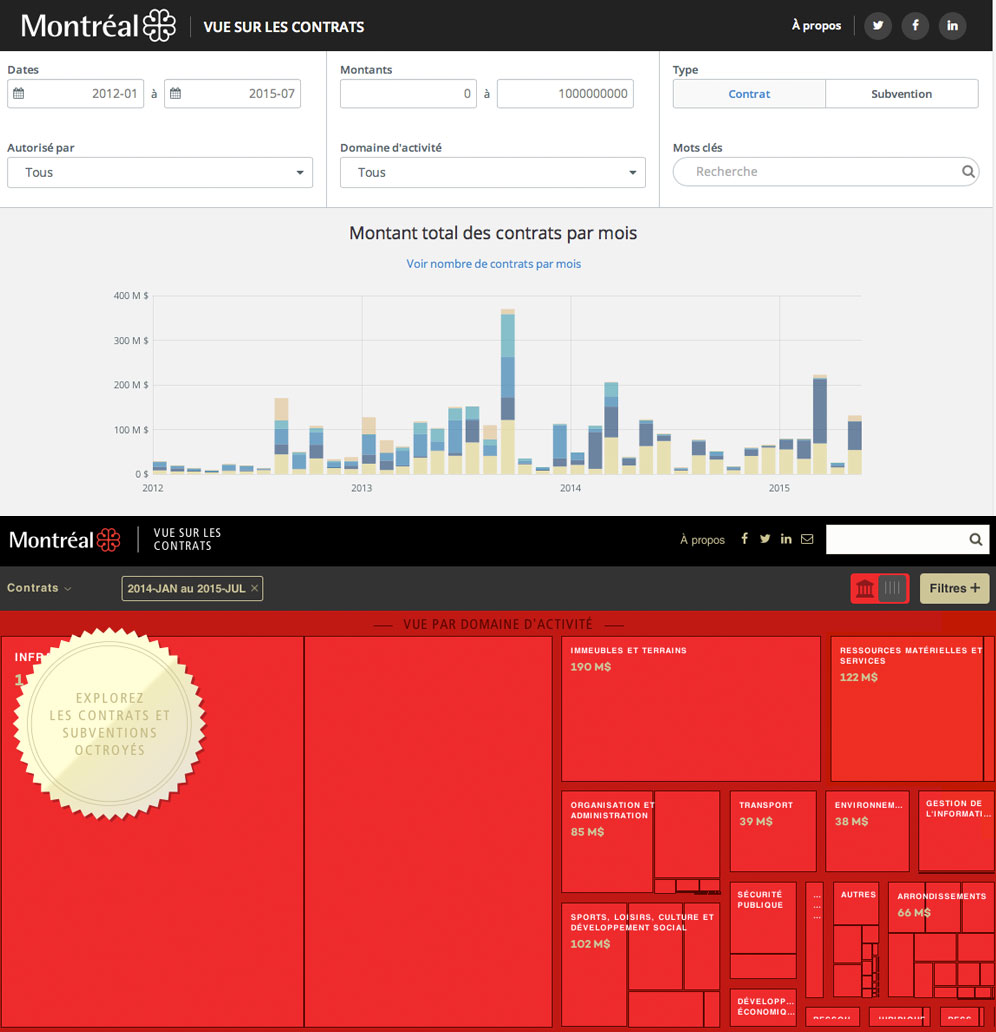
Task: Click search magnifier in lower header
Action: point(976,540)
